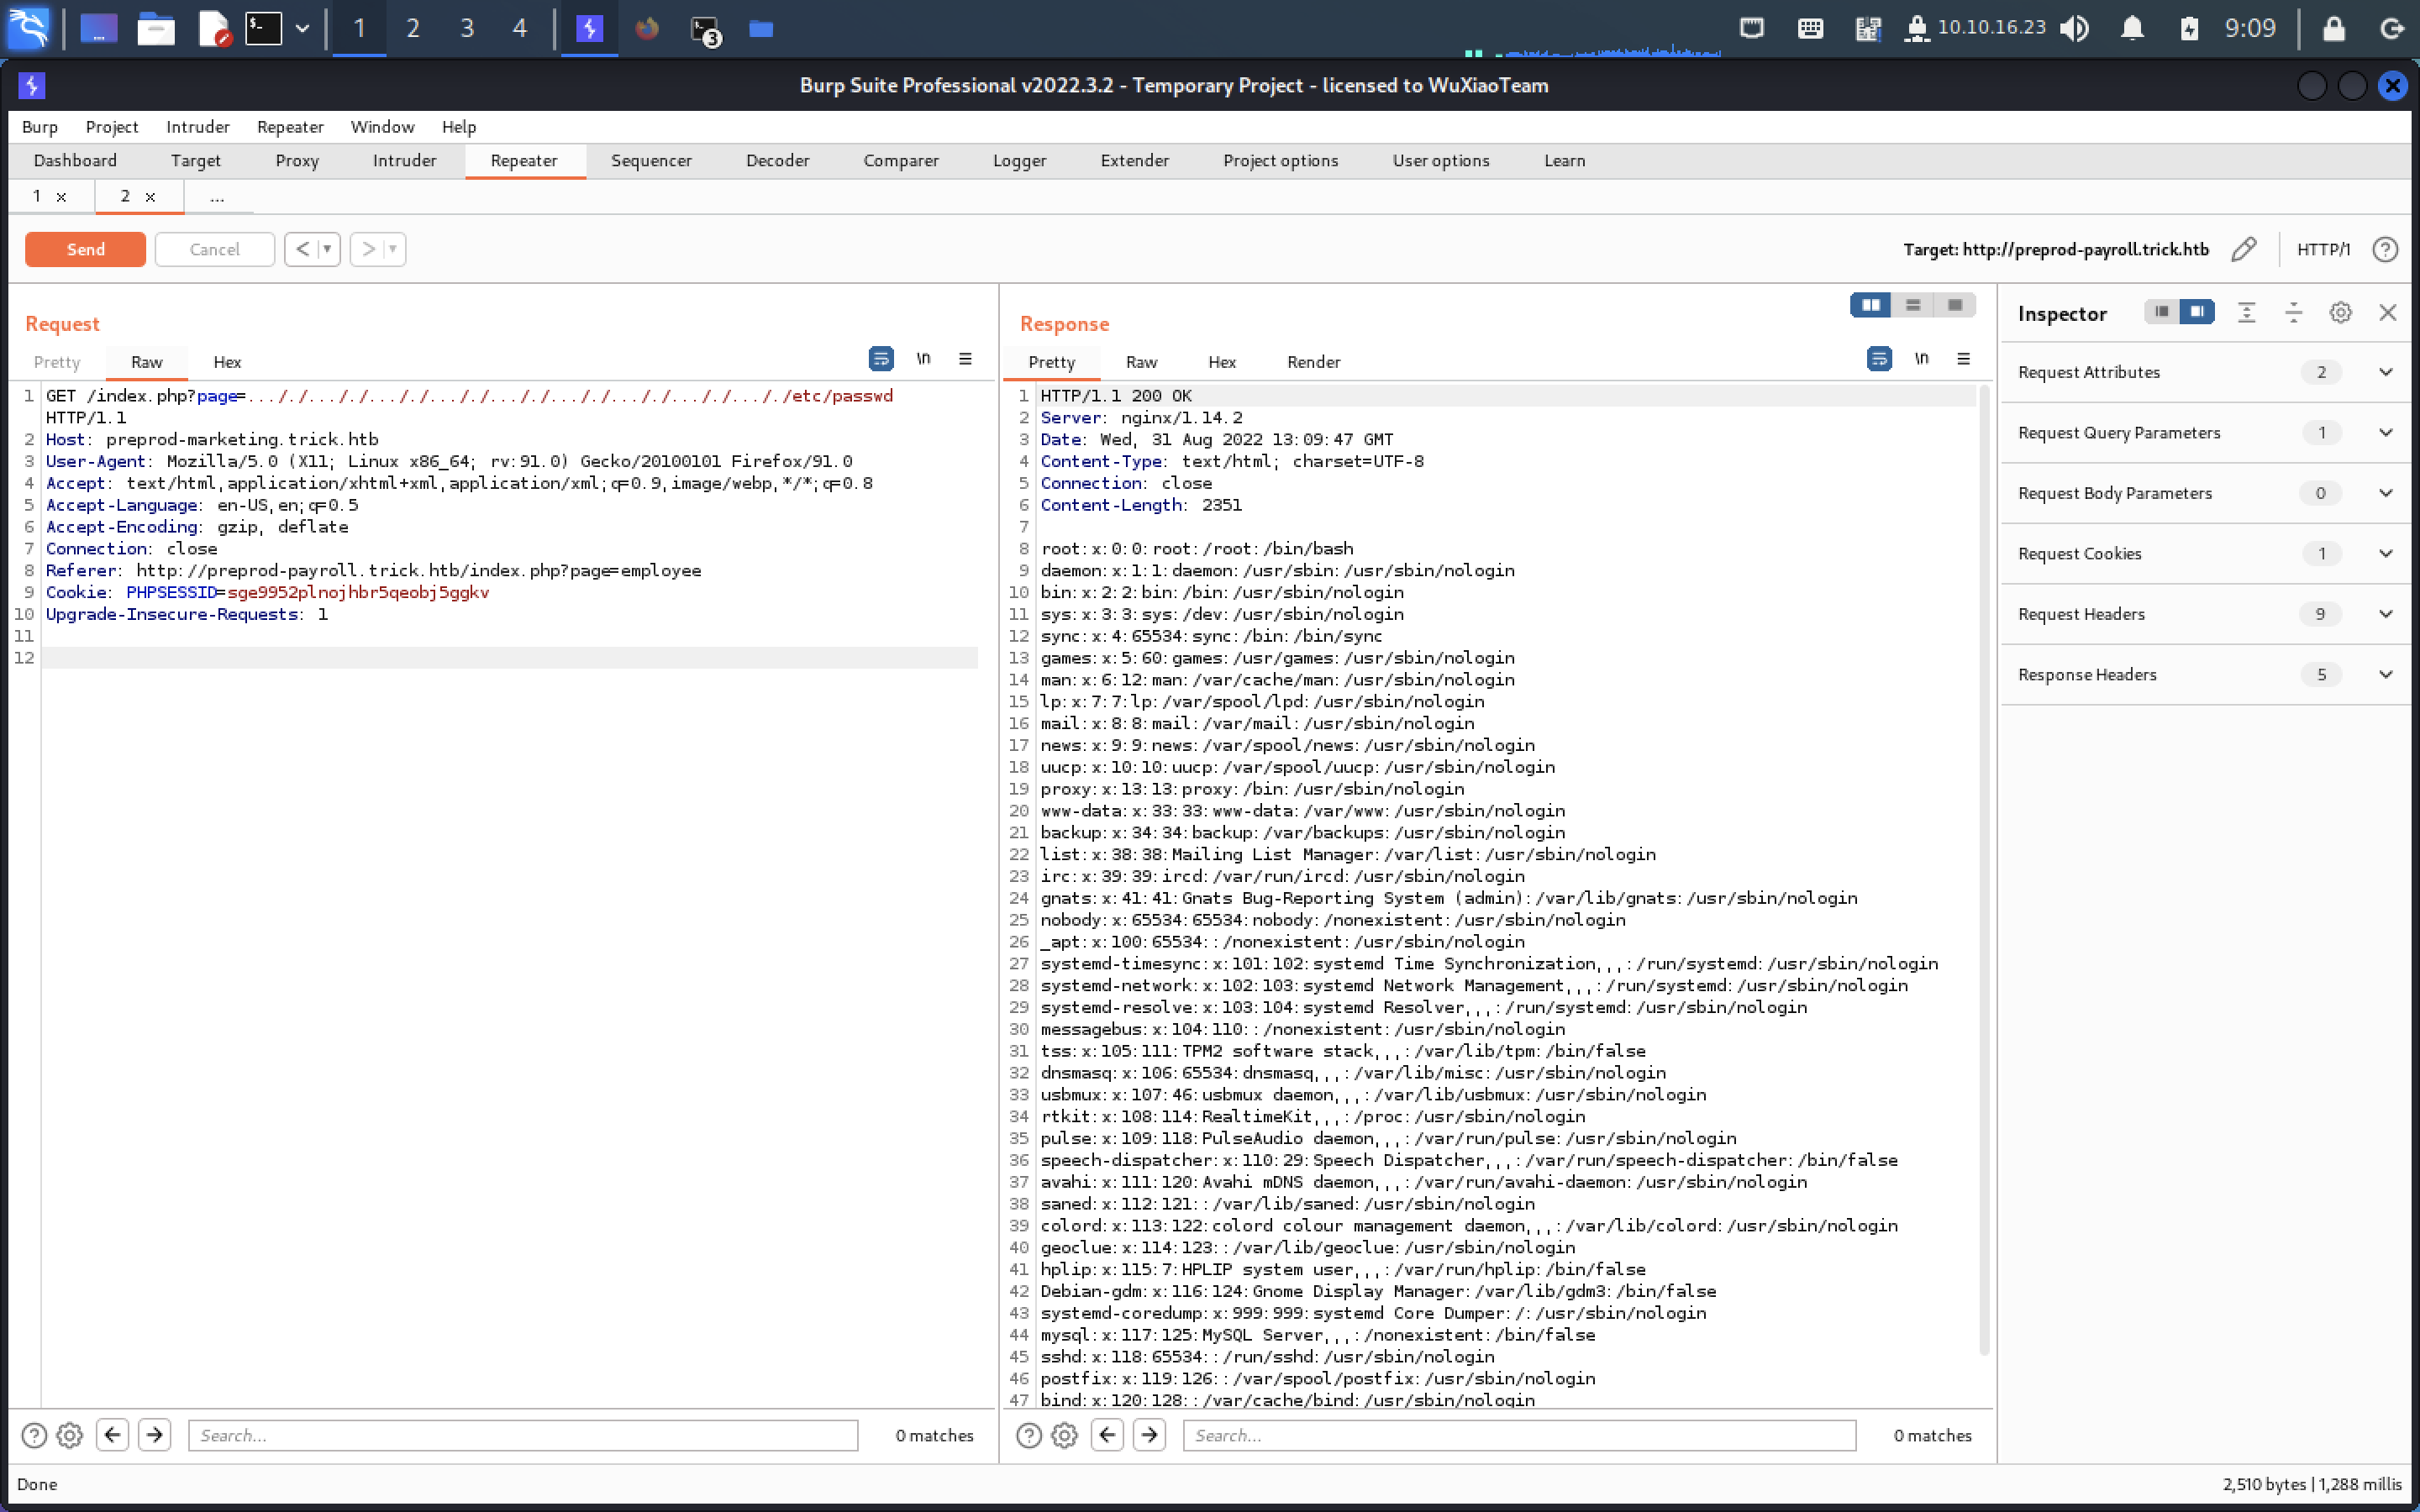Toggle request non-printable chars \n button

[923, 359]
